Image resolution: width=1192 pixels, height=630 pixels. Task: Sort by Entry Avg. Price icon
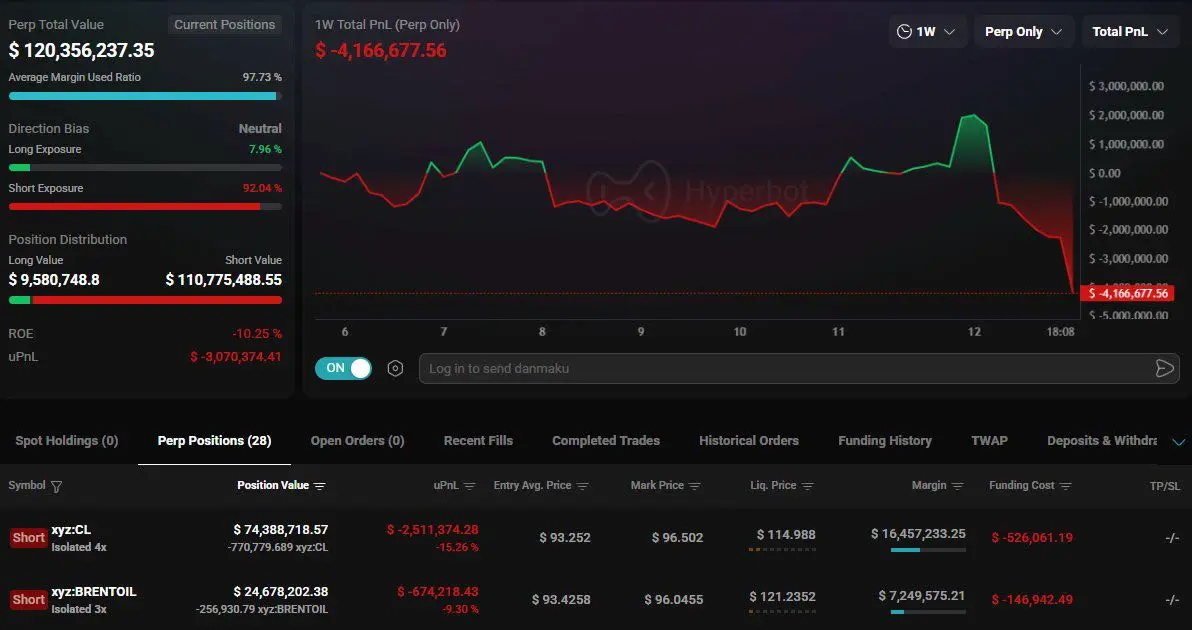(582, 486)
